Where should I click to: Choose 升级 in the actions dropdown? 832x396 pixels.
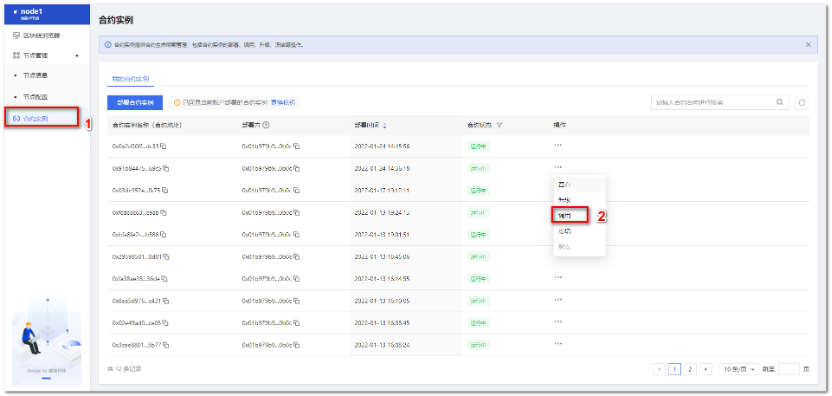tap(579, 200)
